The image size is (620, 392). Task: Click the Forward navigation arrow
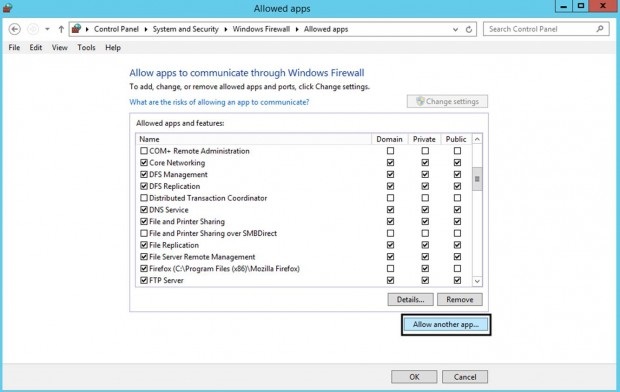click(33, 29)
